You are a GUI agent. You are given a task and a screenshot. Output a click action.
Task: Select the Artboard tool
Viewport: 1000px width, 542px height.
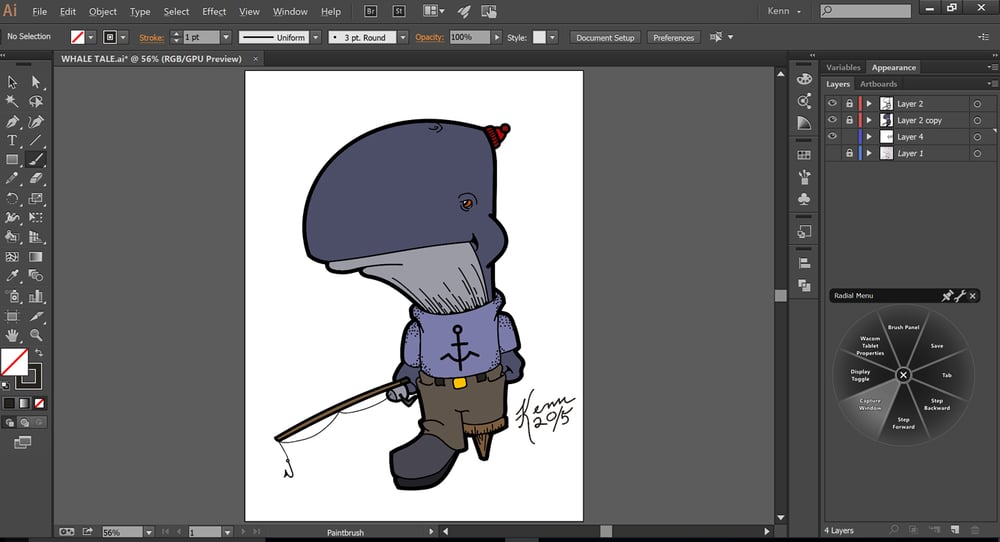click(12, 316)
